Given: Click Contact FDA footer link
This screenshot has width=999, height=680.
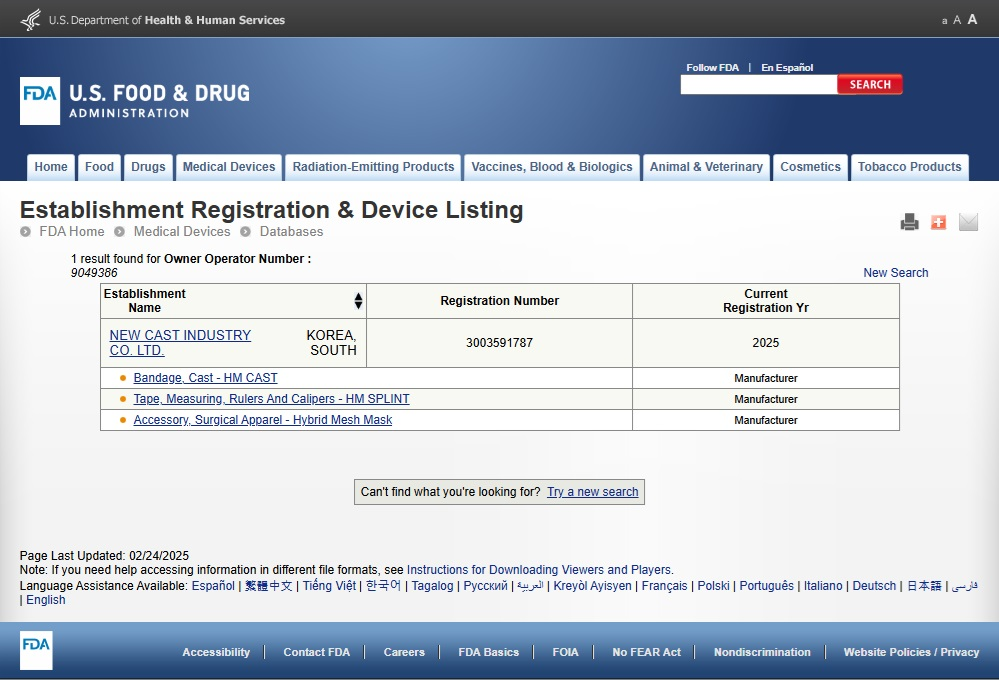Looking at the screenshot, I should [317, 652].
